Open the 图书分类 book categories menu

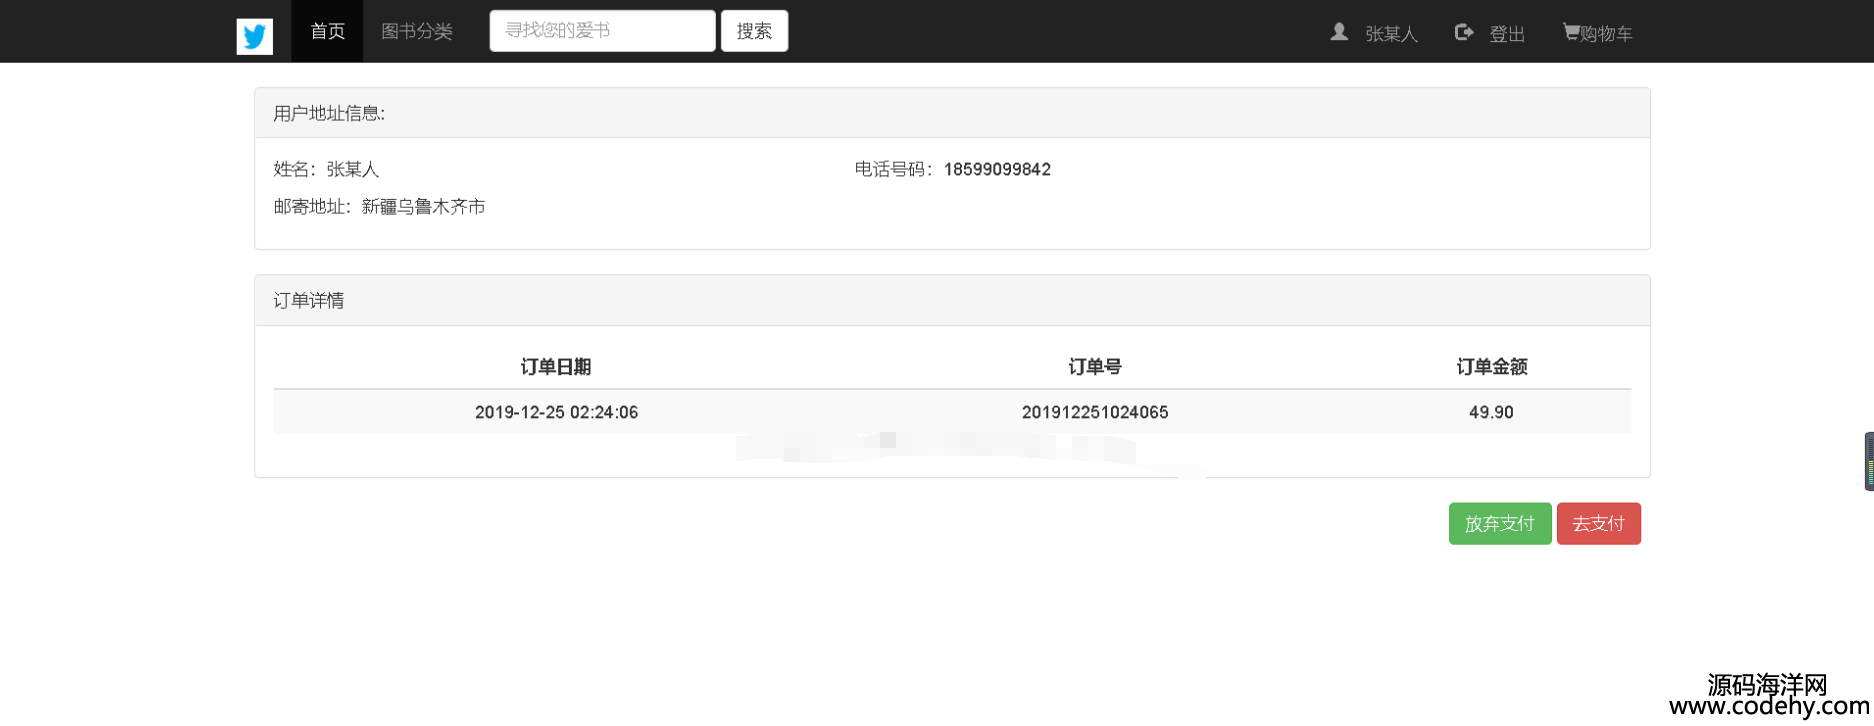pos(417,31)
